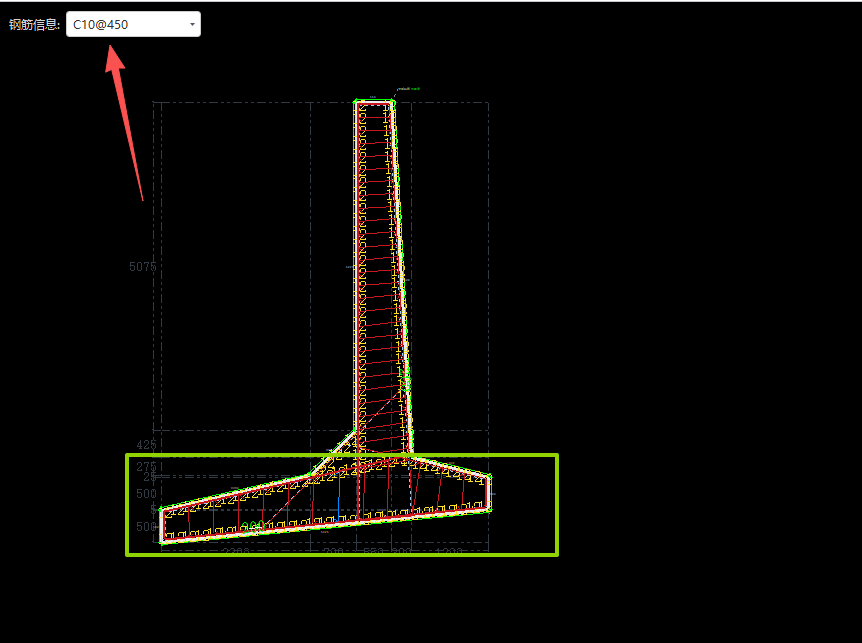The image size is (862, 643).
Task: Click the dropdown caret beside C10@450
Action: coord(191,24)
